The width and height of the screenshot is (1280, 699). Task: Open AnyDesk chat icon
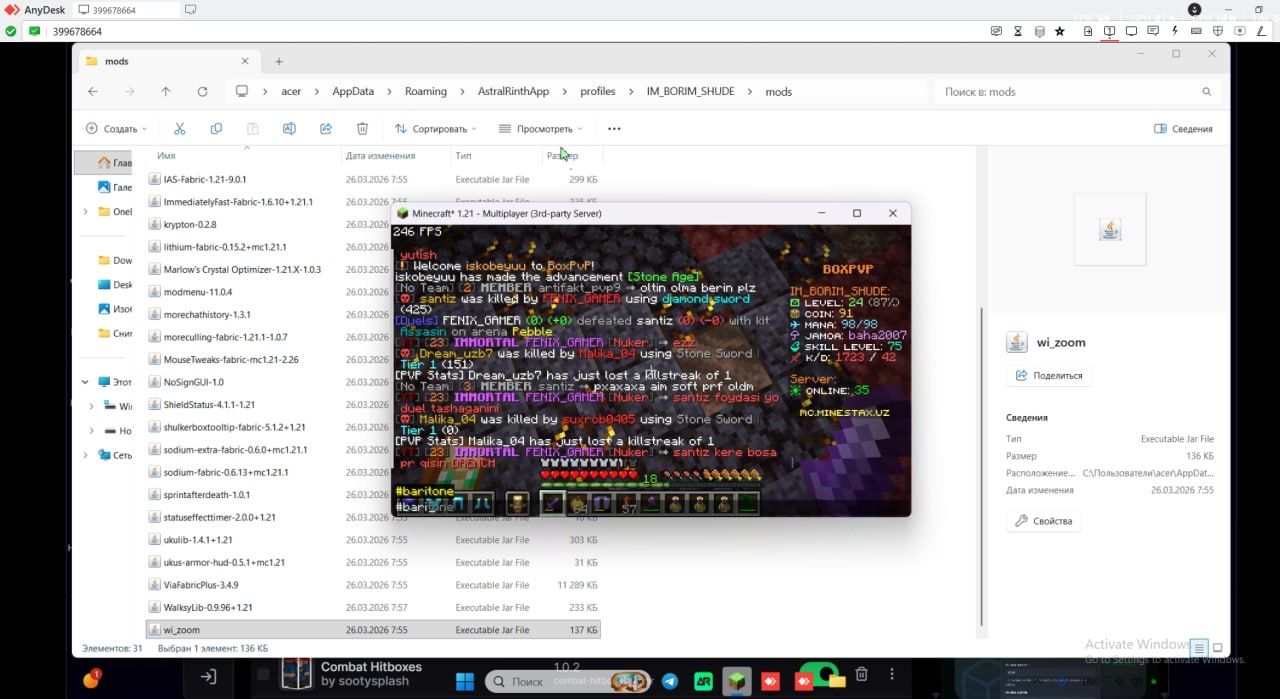click(x=1153, y=31)
